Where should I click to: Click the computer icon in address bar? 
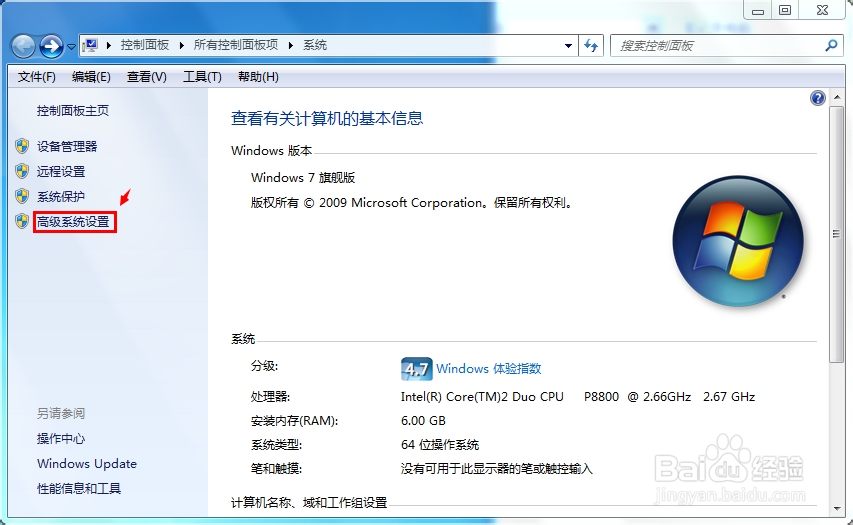90,45
